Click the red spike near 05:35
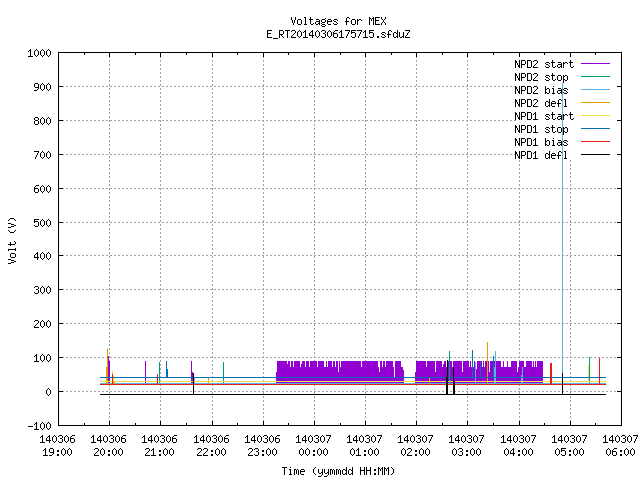This screenshot has width=640, height=480. point(599,371)
